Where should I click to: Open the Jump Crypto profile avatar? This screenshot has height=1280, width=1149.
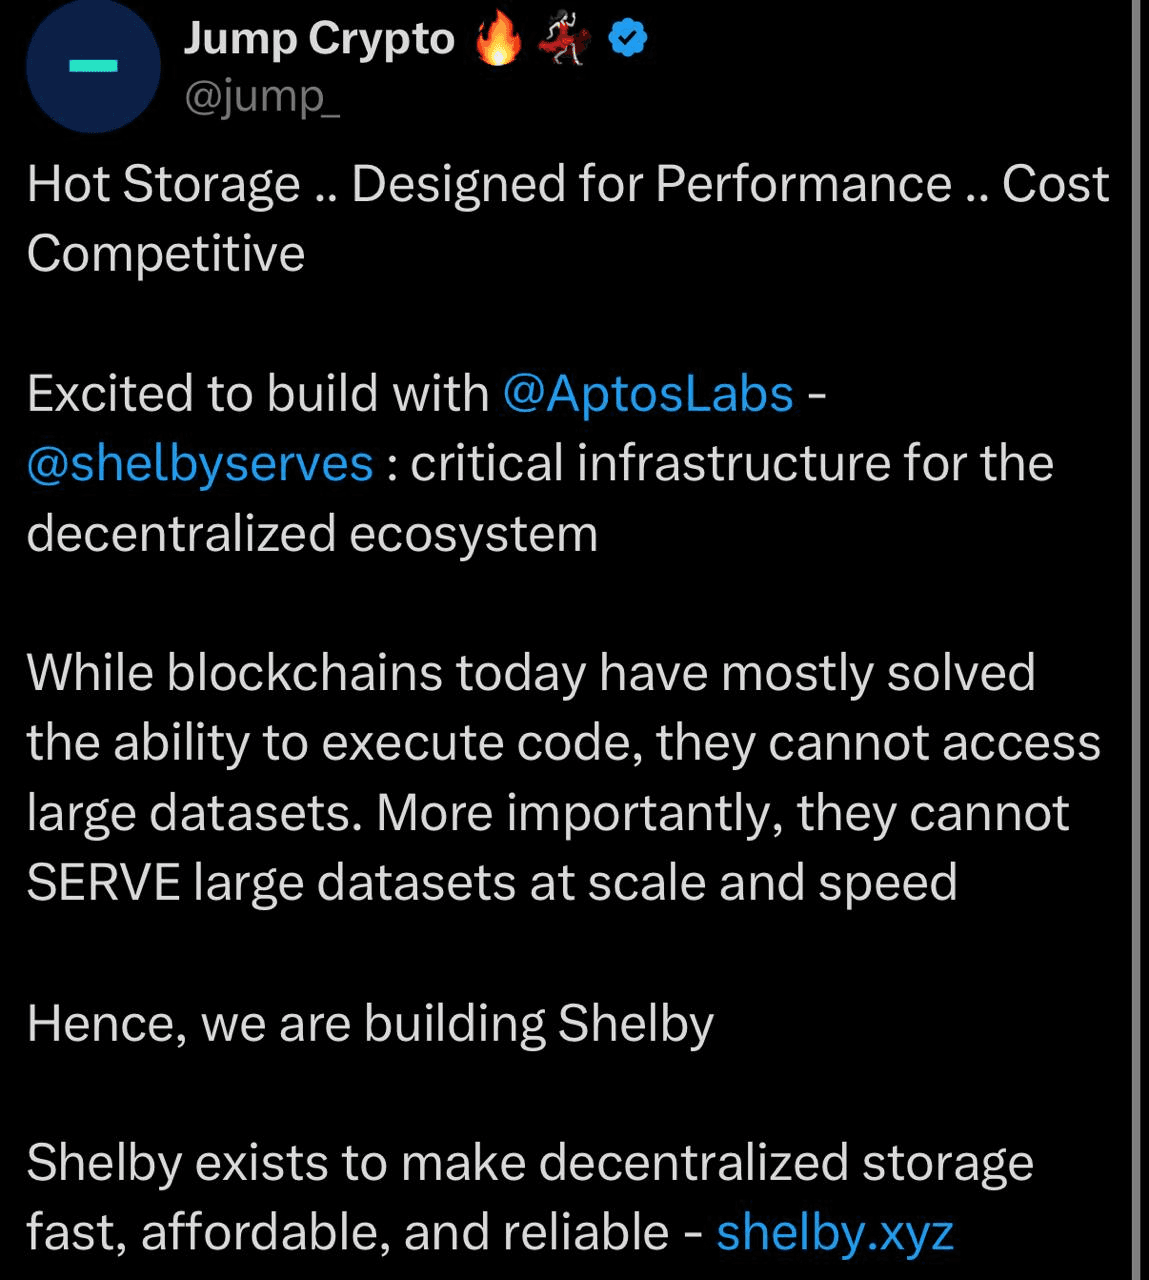coord(93,66)
